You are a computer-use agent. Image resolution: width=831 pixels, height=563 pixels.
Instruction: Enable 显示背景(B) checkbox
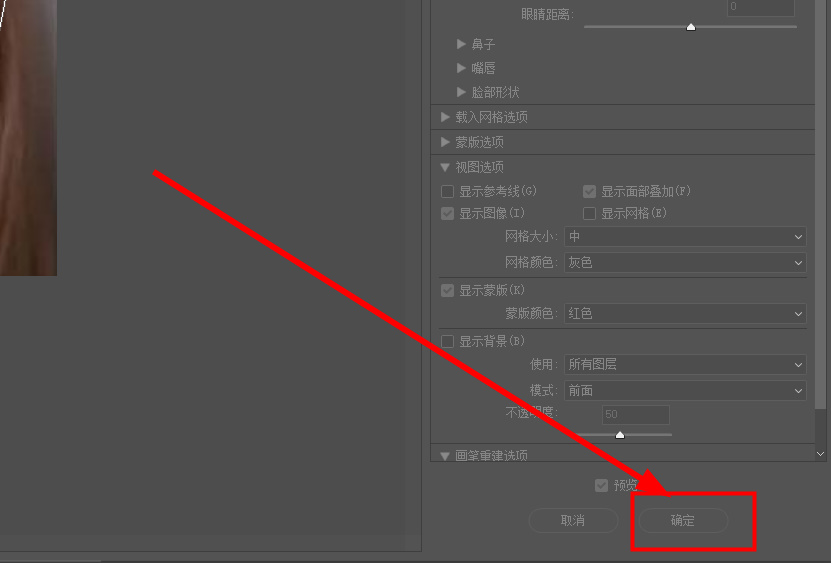(448, 341)
